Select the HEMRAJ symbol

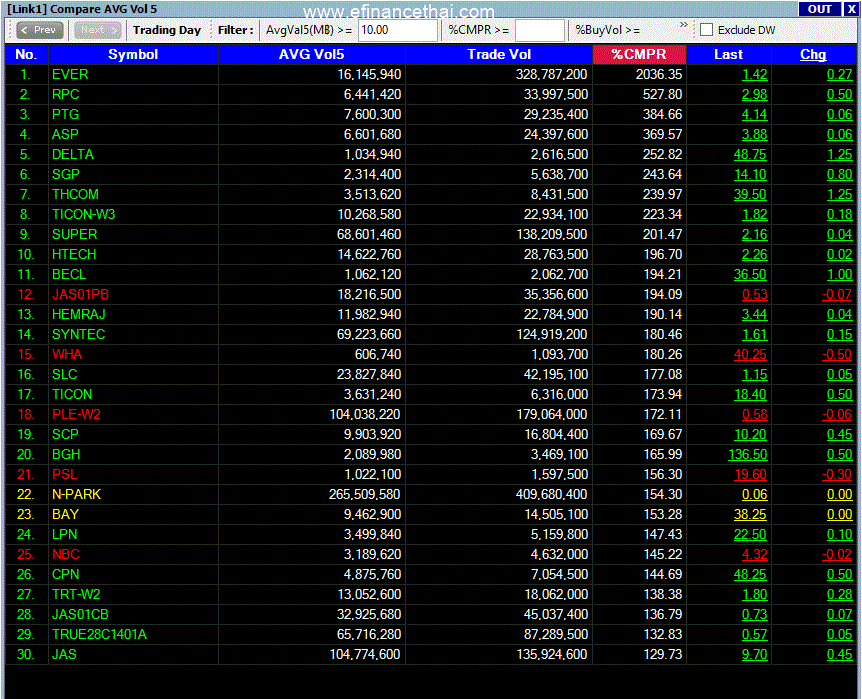[x=79, y=315]
